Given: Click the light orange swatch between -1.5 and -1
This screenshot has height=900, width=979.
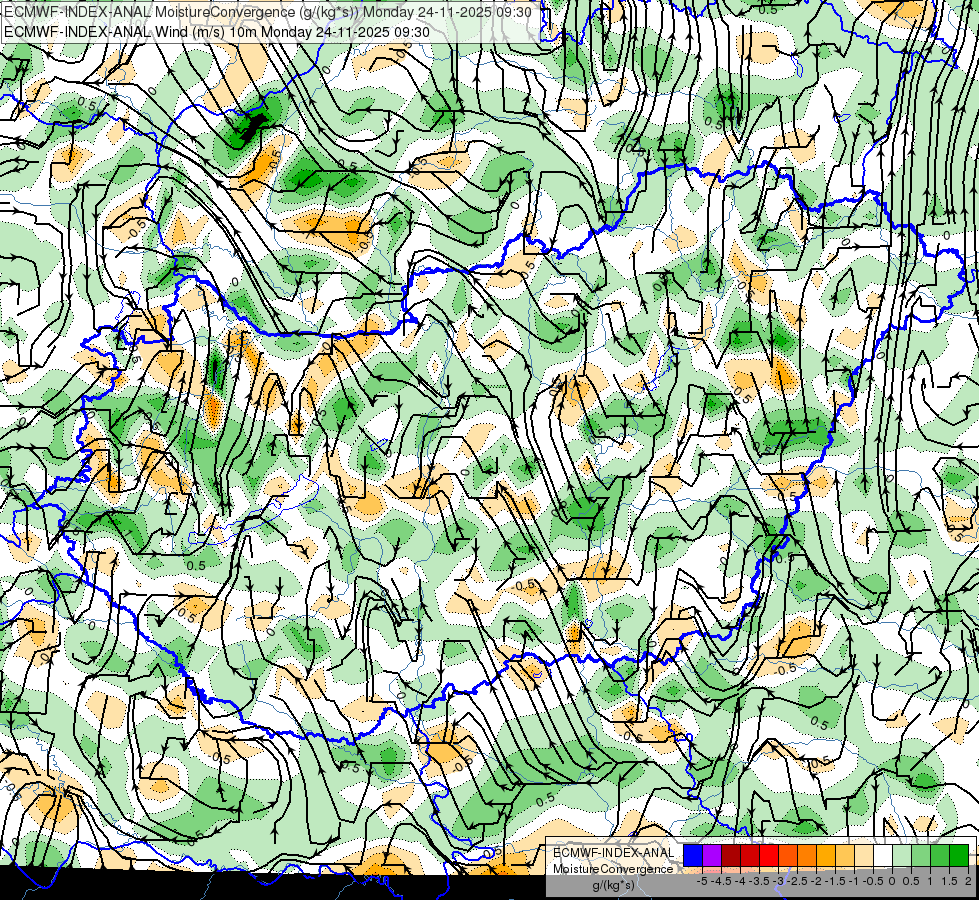Looking at the screenshot, I should click(x=845, y=855).
